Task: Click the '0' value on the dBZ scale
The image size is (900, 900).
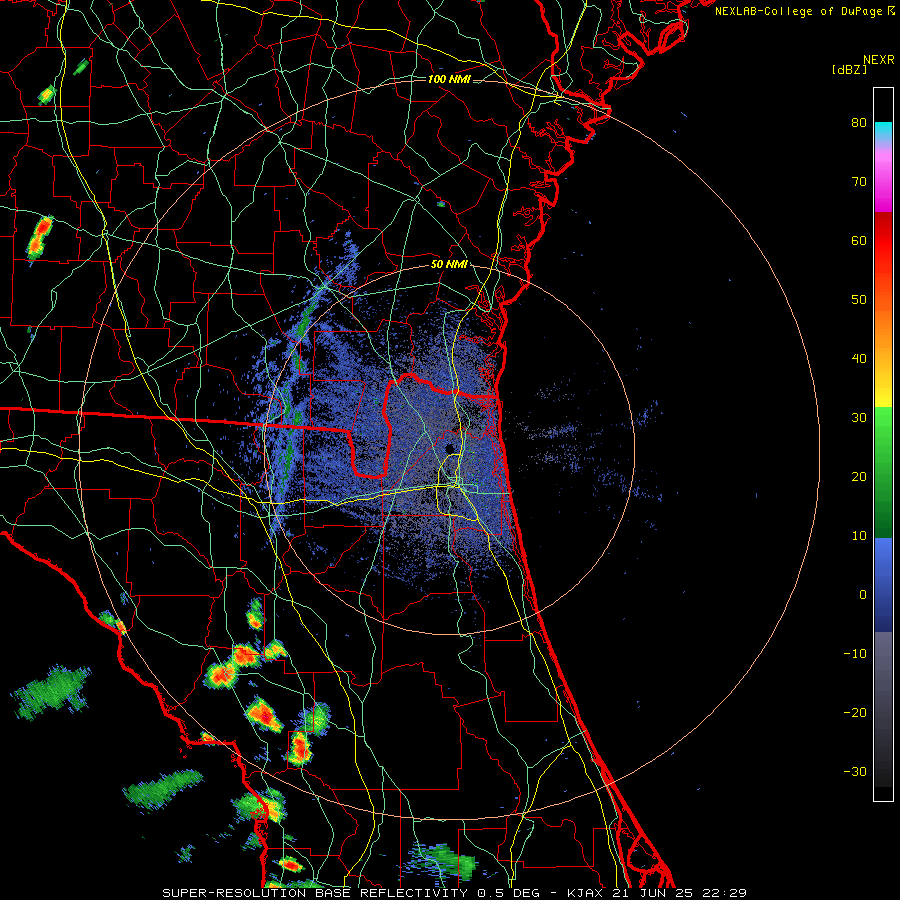Action: (x=863, y=595)
